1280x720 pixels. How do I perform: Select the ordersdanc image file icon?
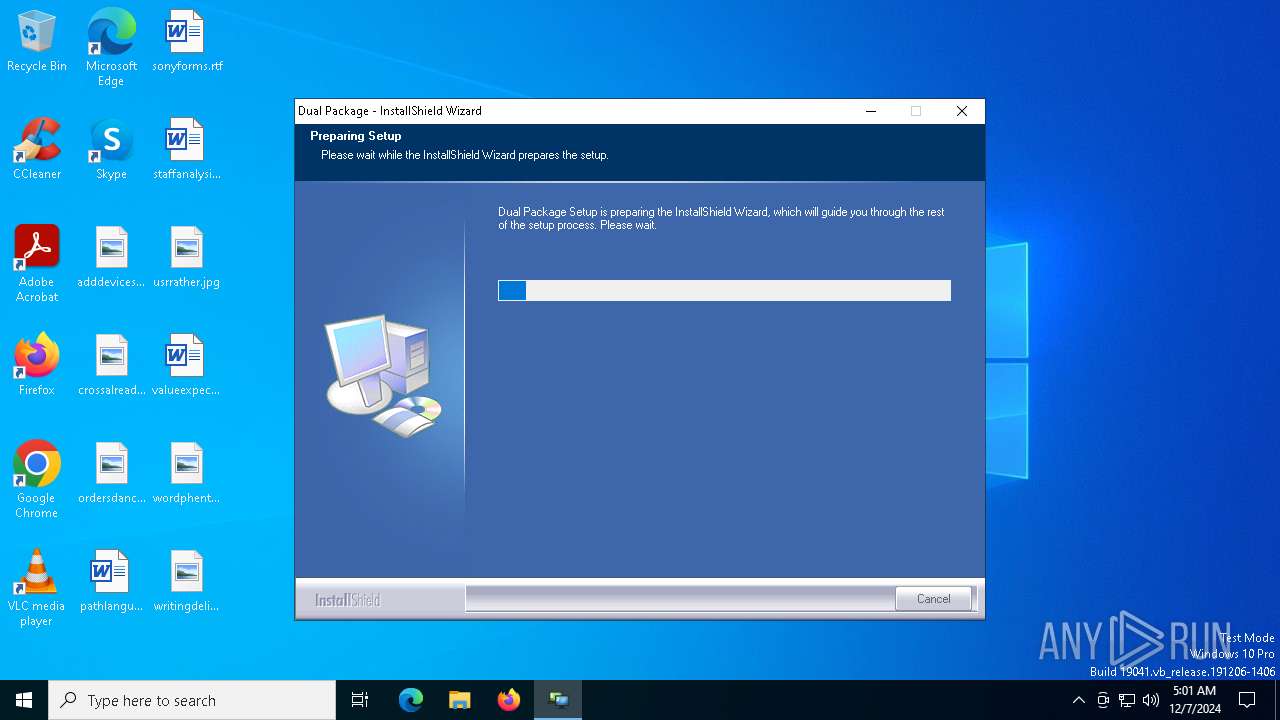(x=111, y=473)
